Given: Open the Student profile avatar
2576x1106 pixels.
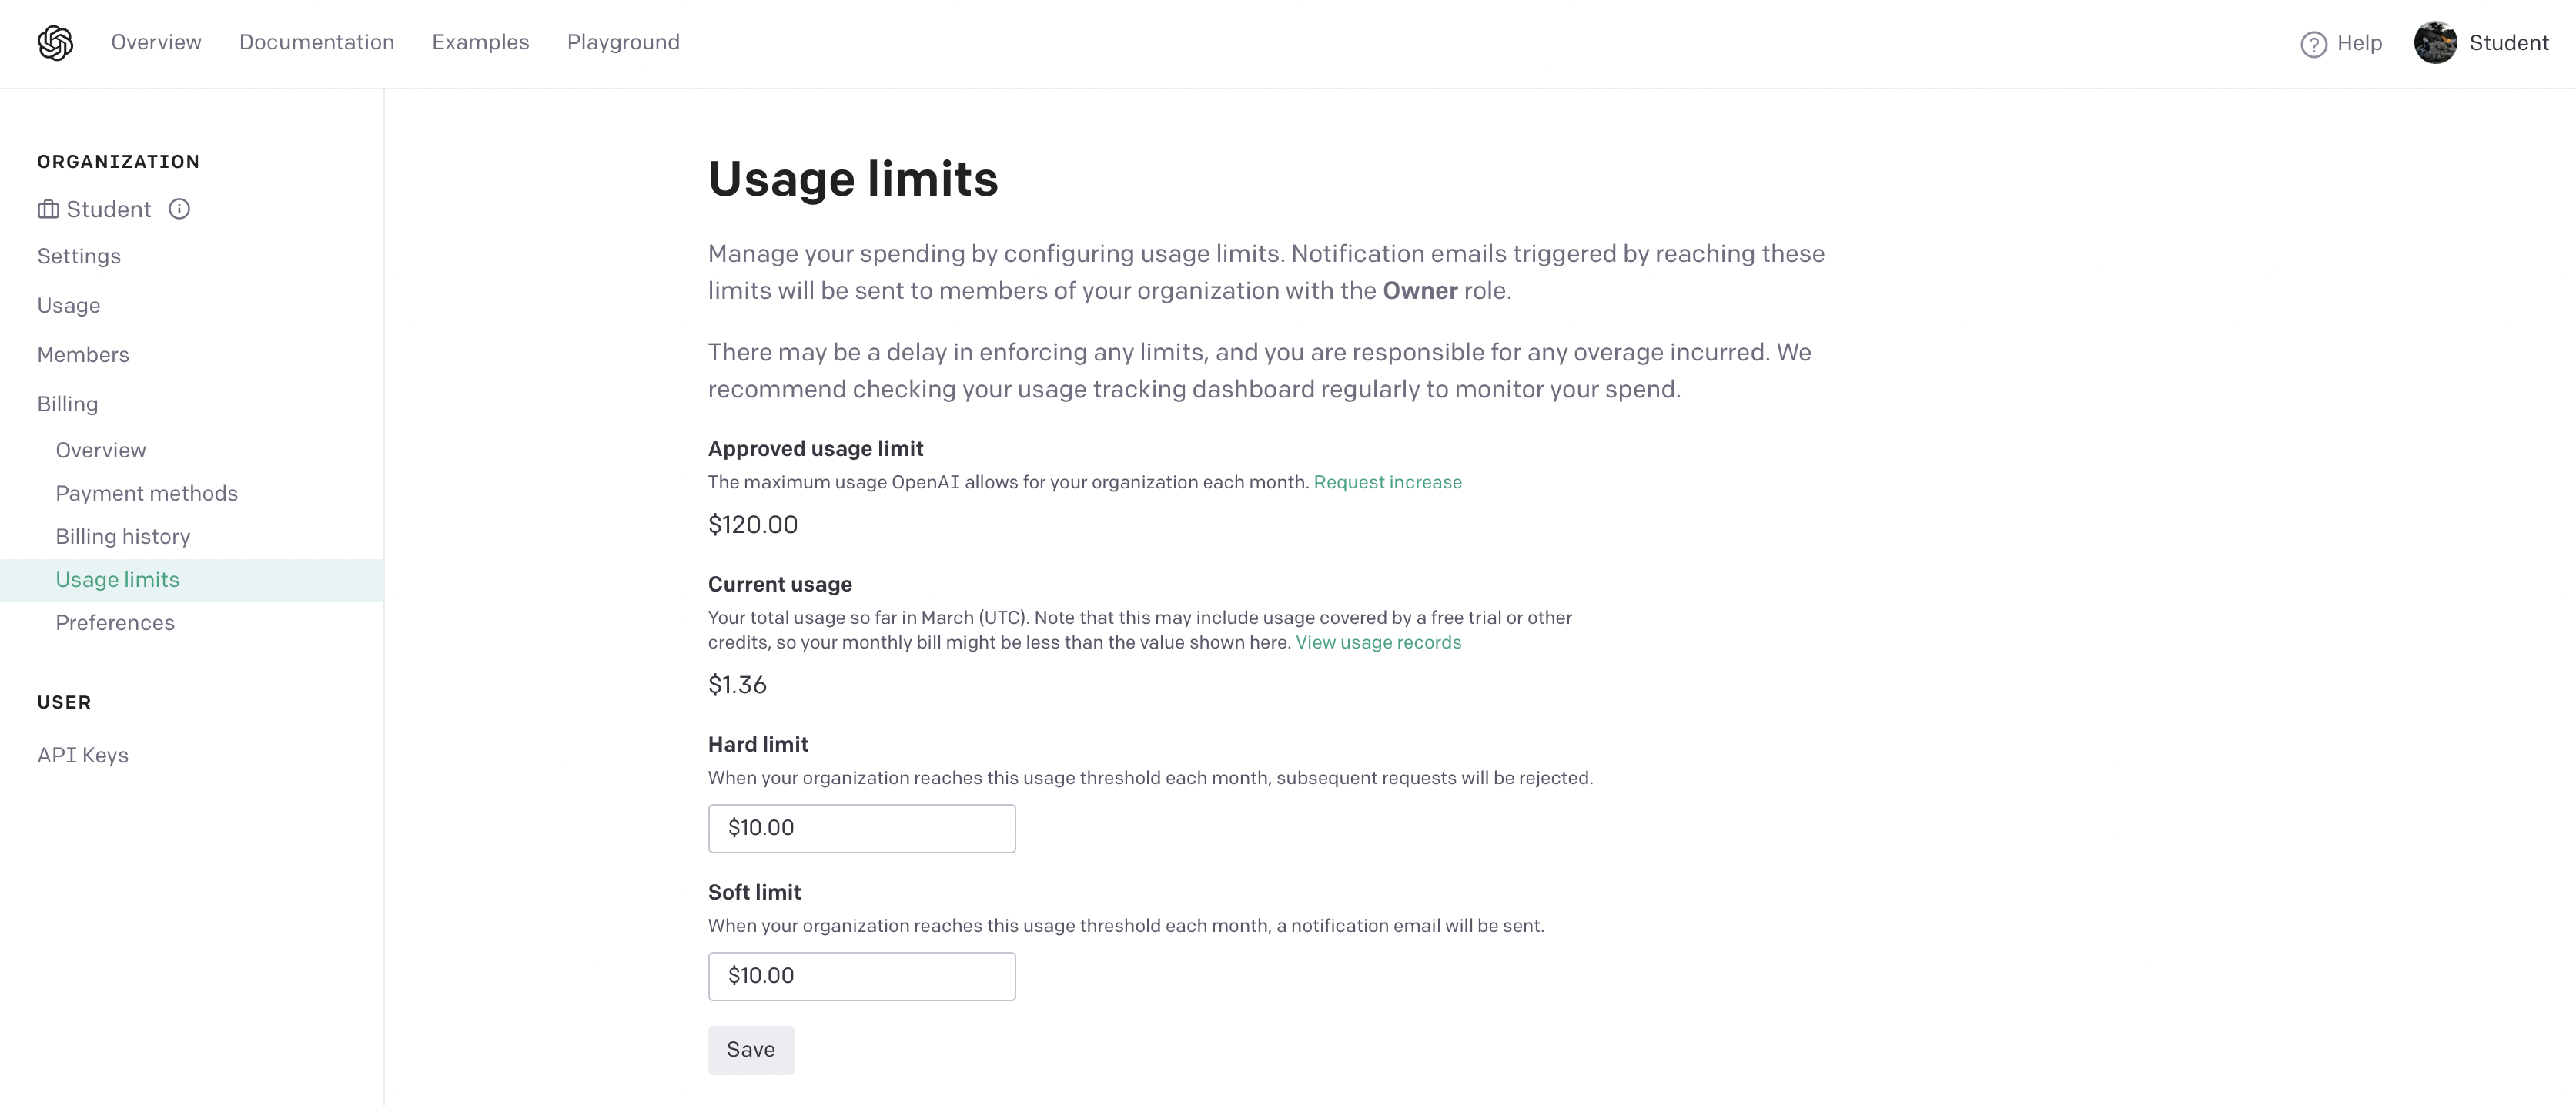Looking at the screenshot, I should 2435,43.
